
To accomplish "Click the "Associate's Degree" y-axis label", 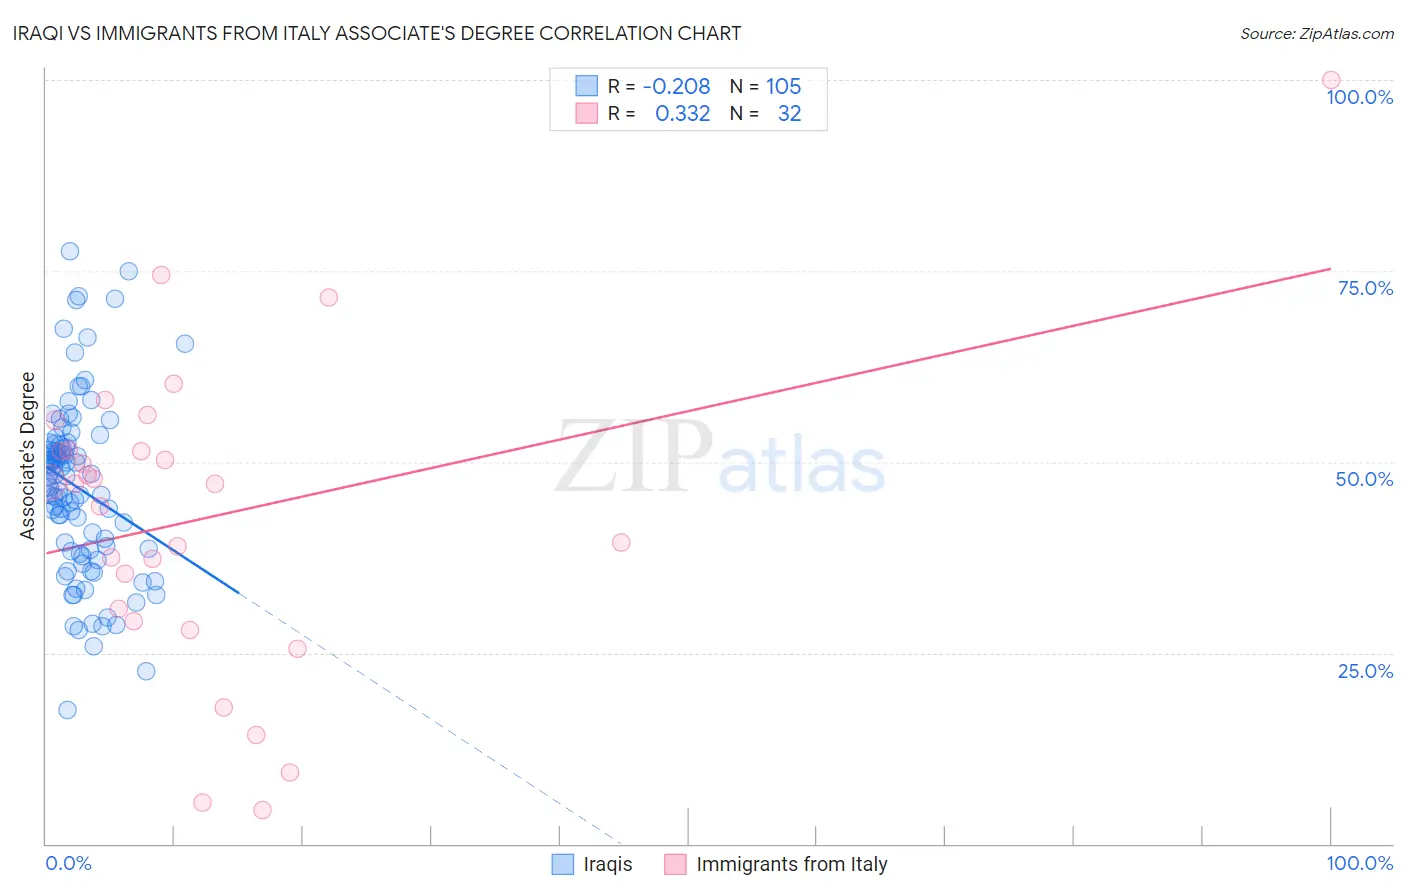I will (28, 456).
